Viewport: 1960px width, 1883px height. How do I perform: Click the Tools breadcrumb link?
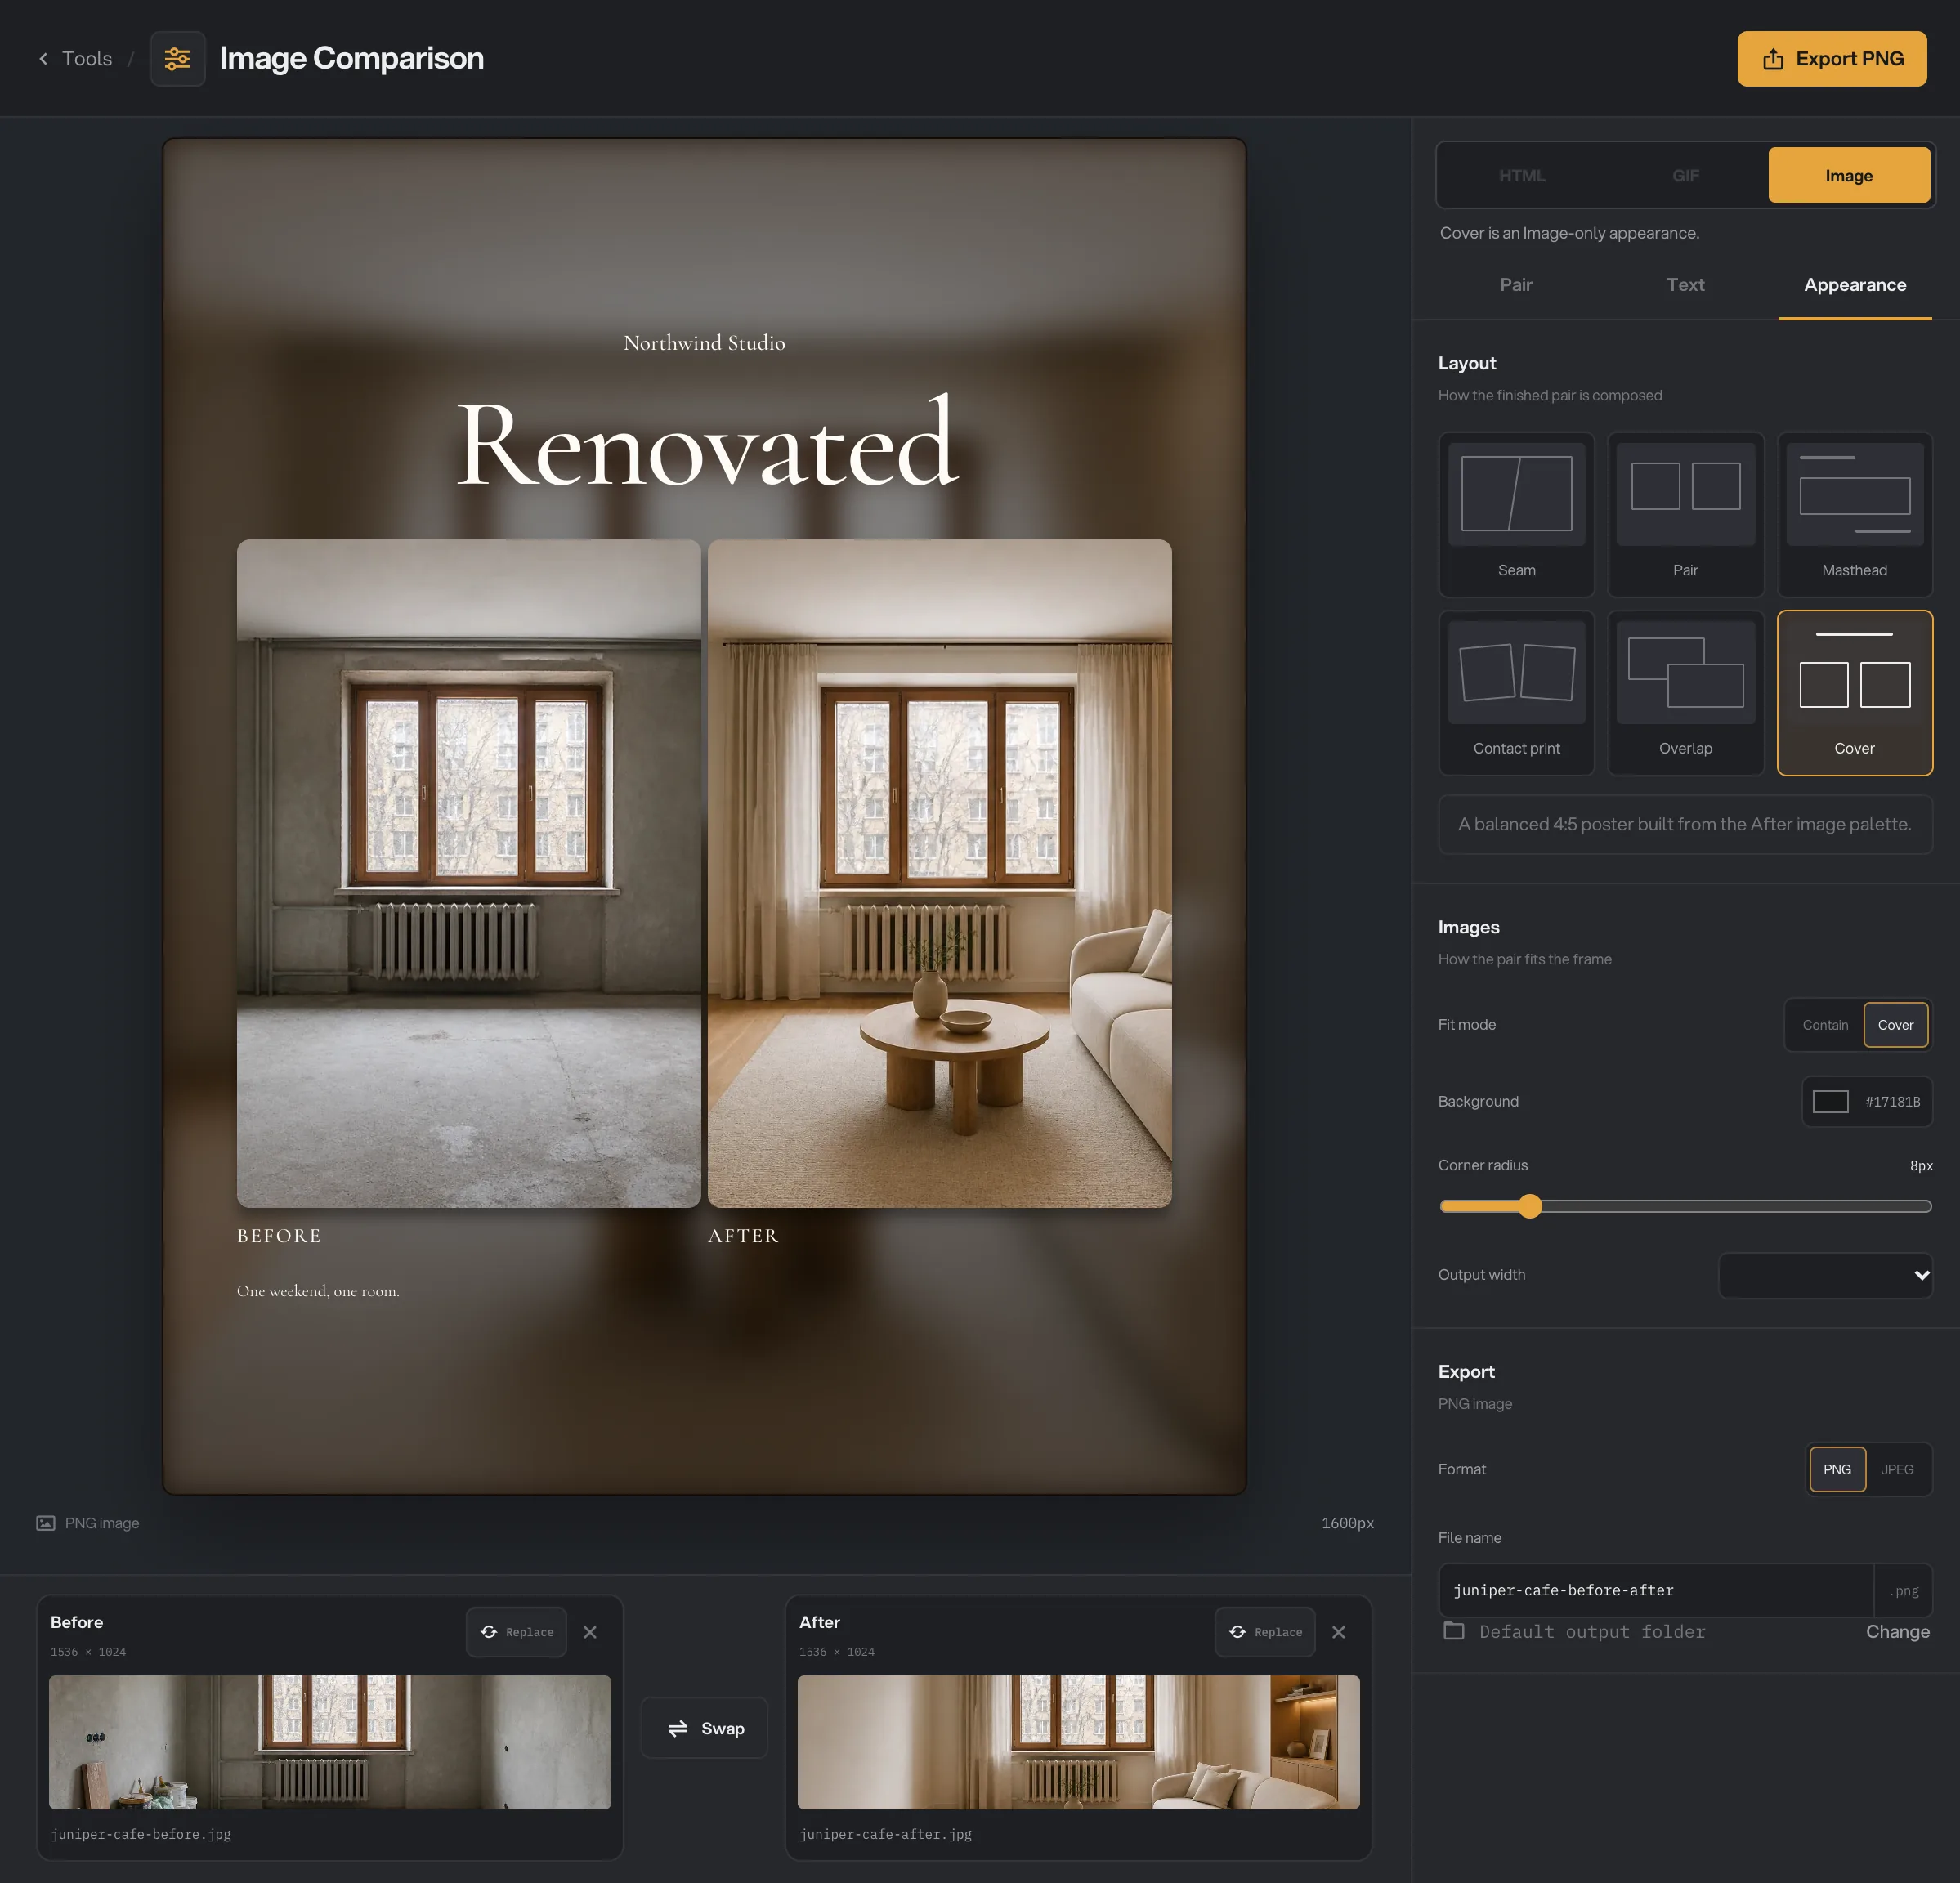point(87,59)
